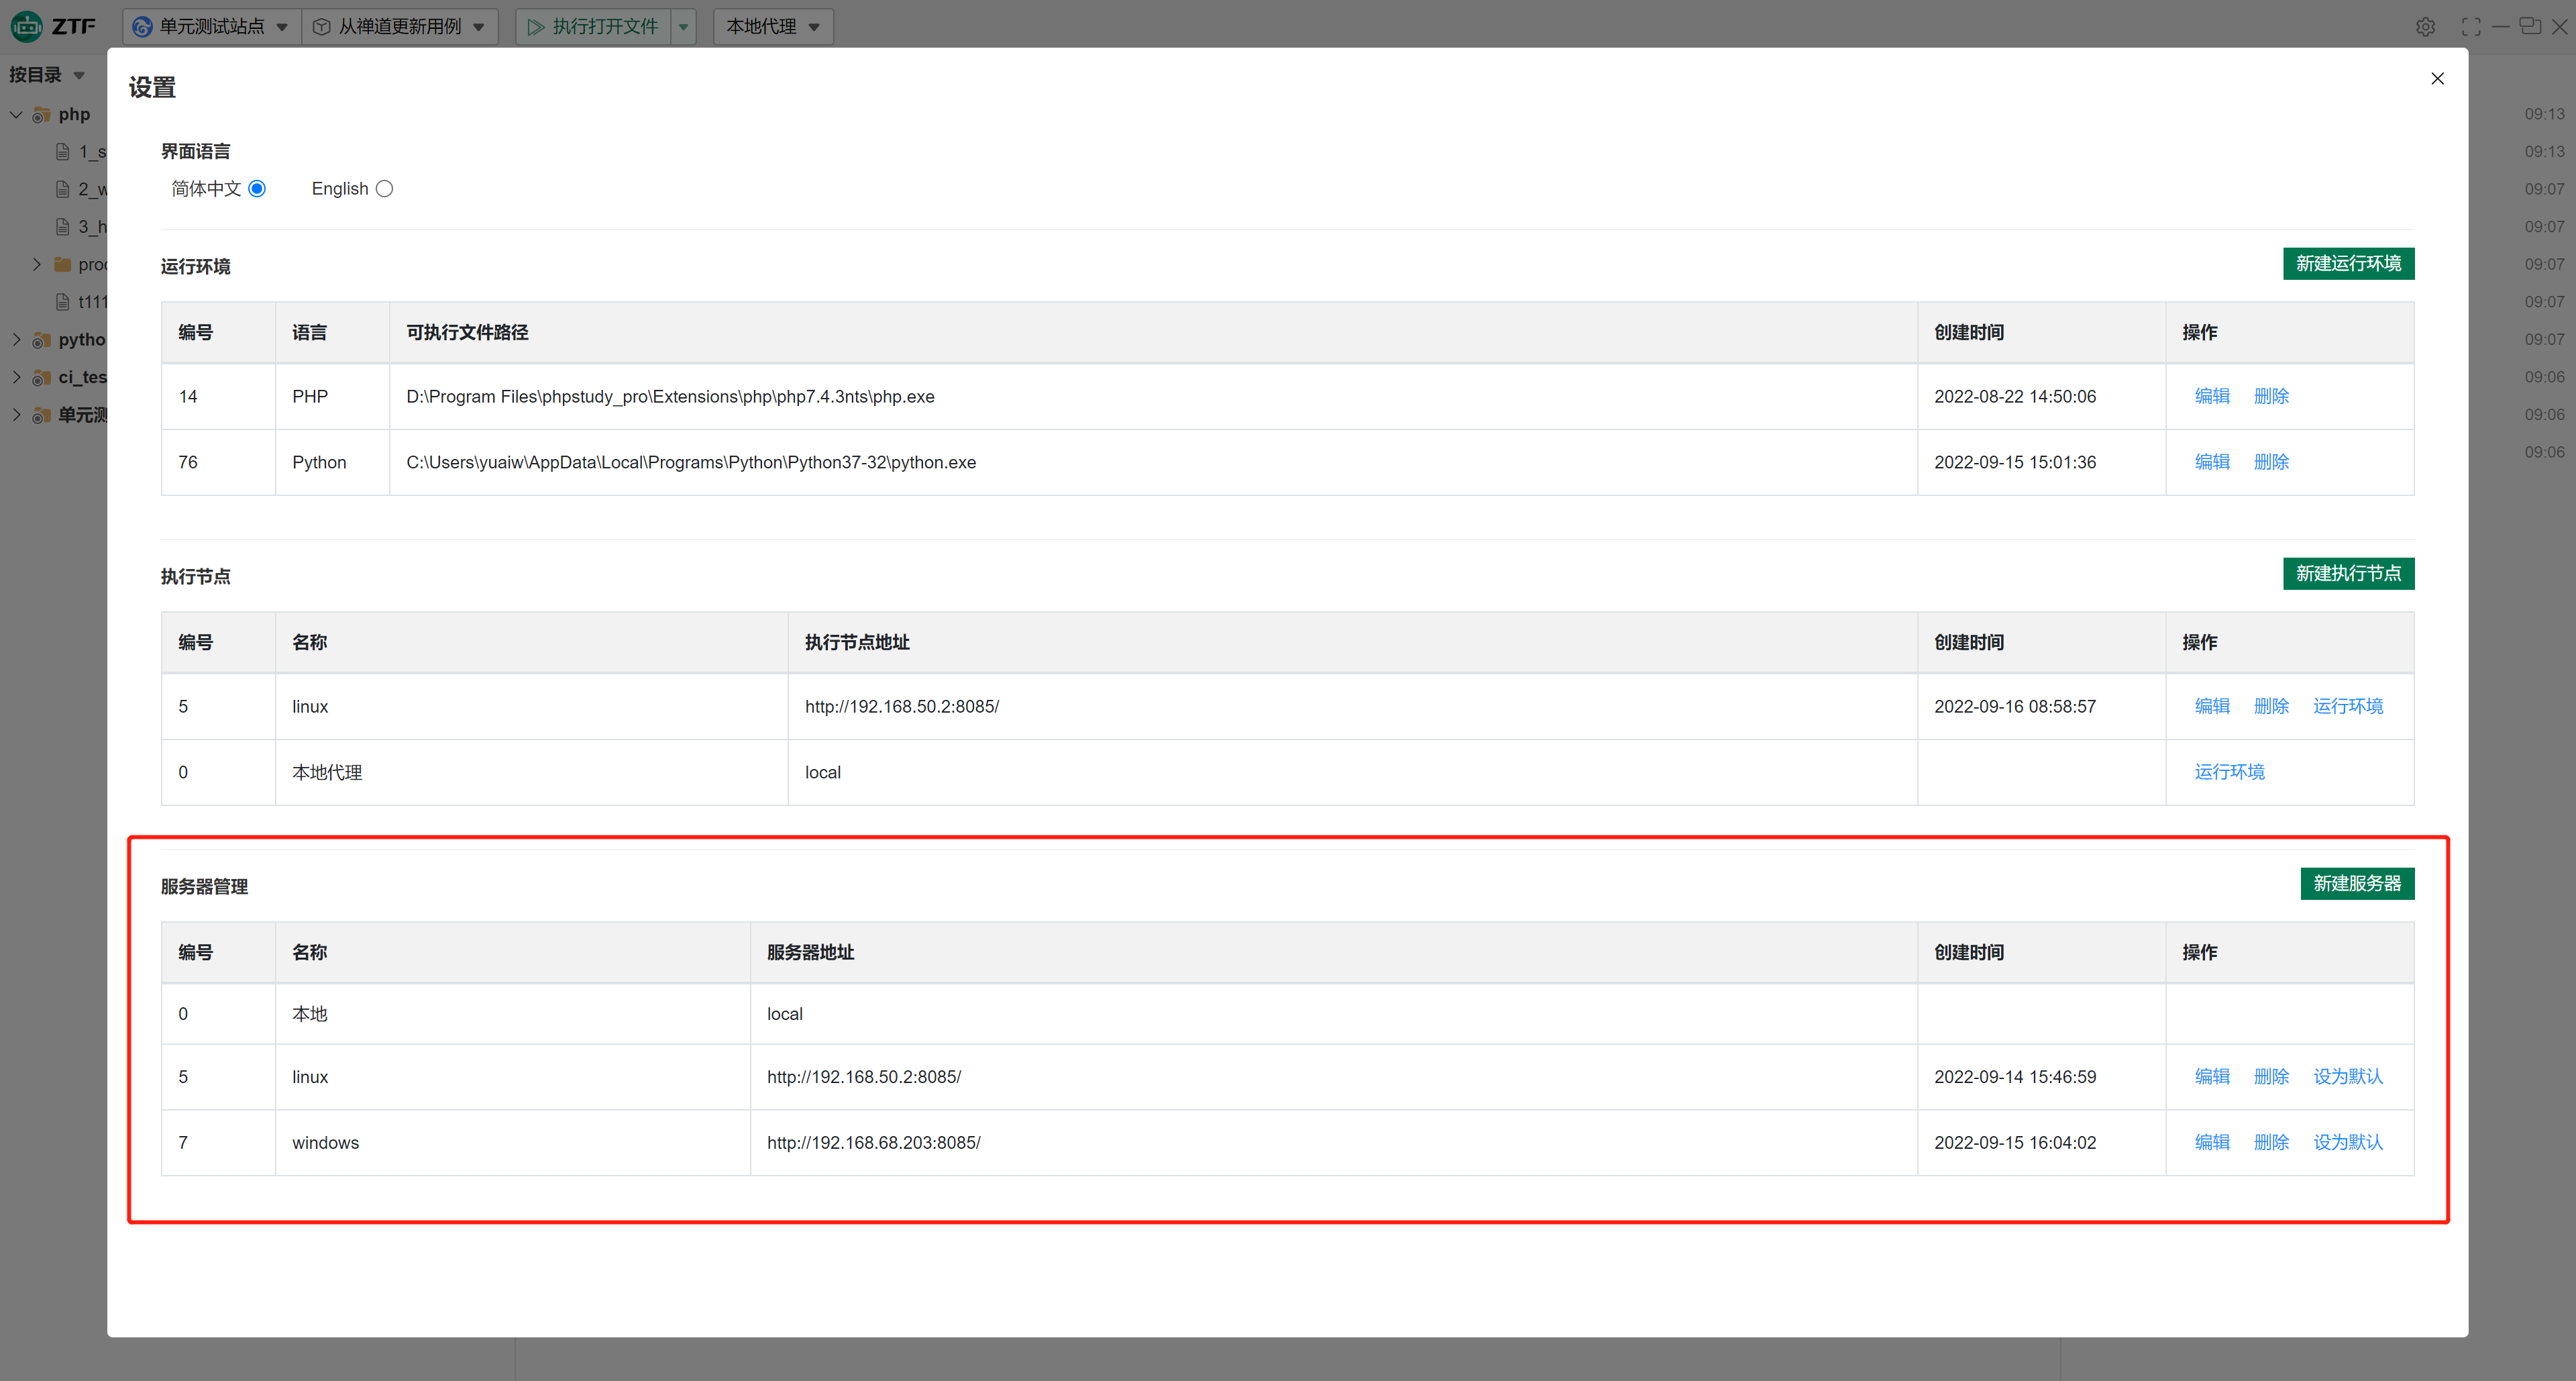The height and width of the screenshot is (1381, 2576).
Task: Collapse the php folder tree node
Action: pyautogui.click(x=16, y=115)
